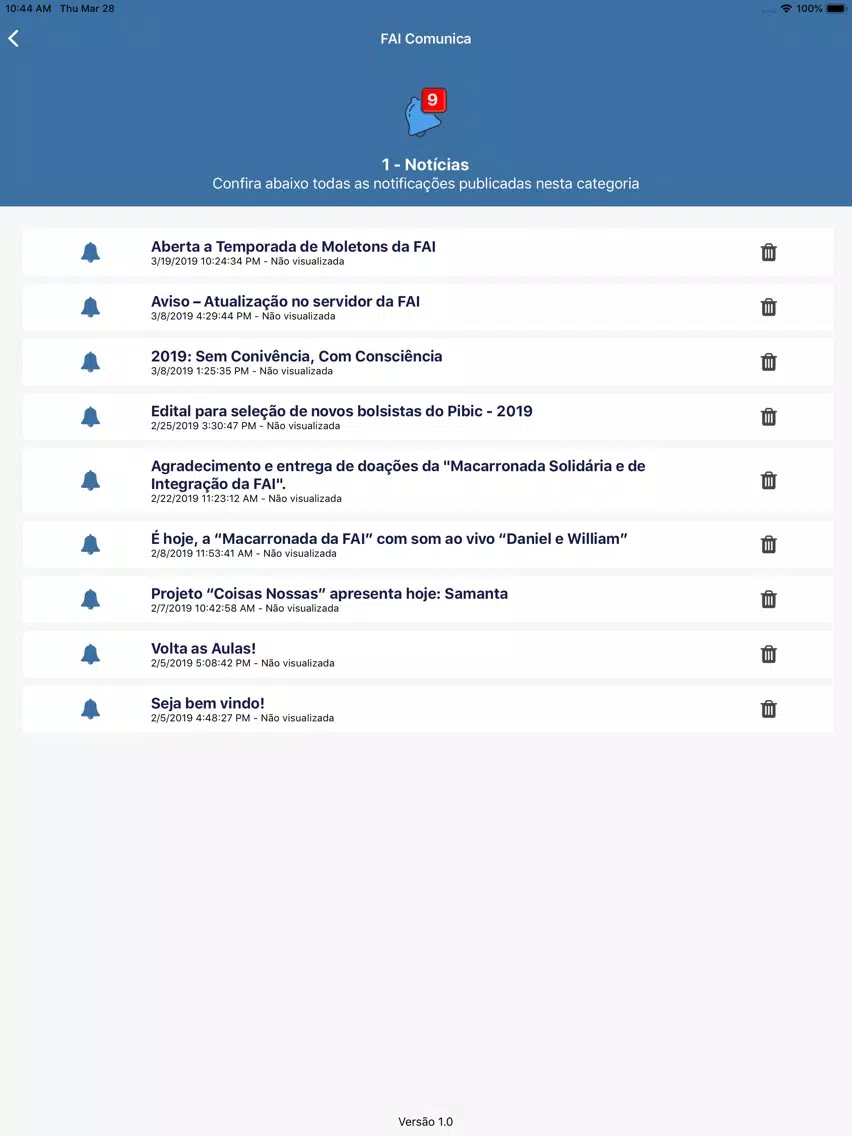
Task: Remove the 'Volta as Aulas!' notification
Action: point(768,655)
